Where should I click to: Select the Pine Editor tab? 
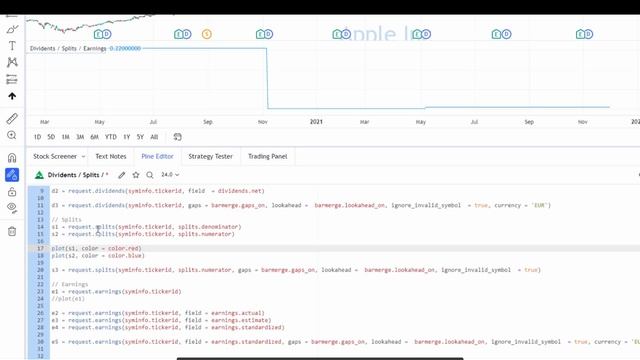[x=157, y=156]
